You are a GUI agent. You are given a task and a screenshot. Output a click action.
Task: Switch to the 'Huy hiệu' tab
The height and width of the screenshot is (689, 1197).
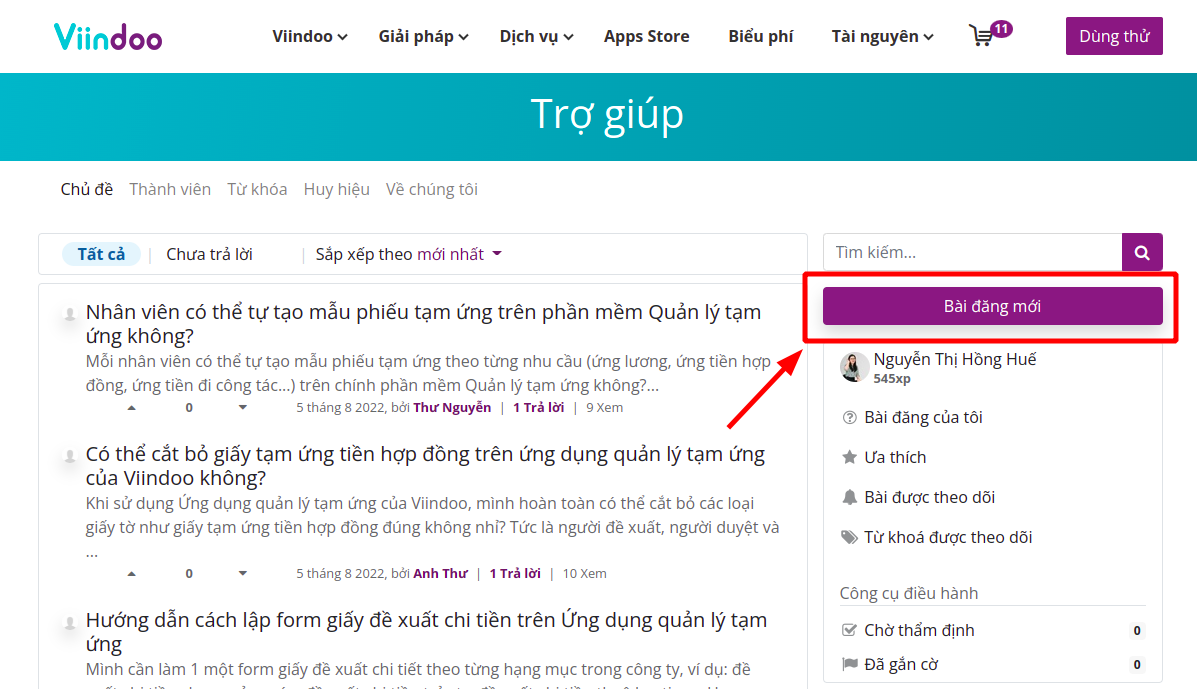tap(337, 189)
